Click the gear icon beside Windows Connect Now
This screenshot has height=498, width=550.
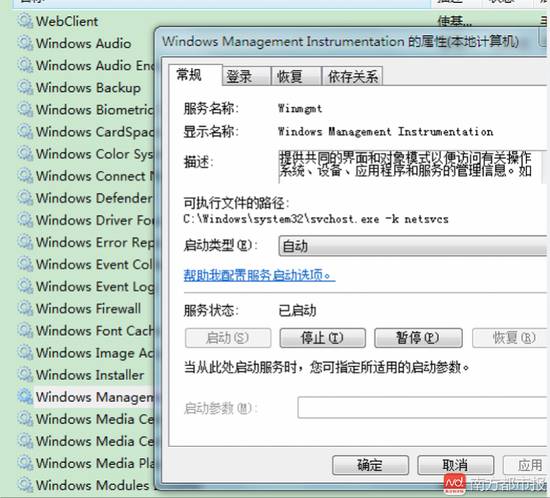(x=25, y=176)
